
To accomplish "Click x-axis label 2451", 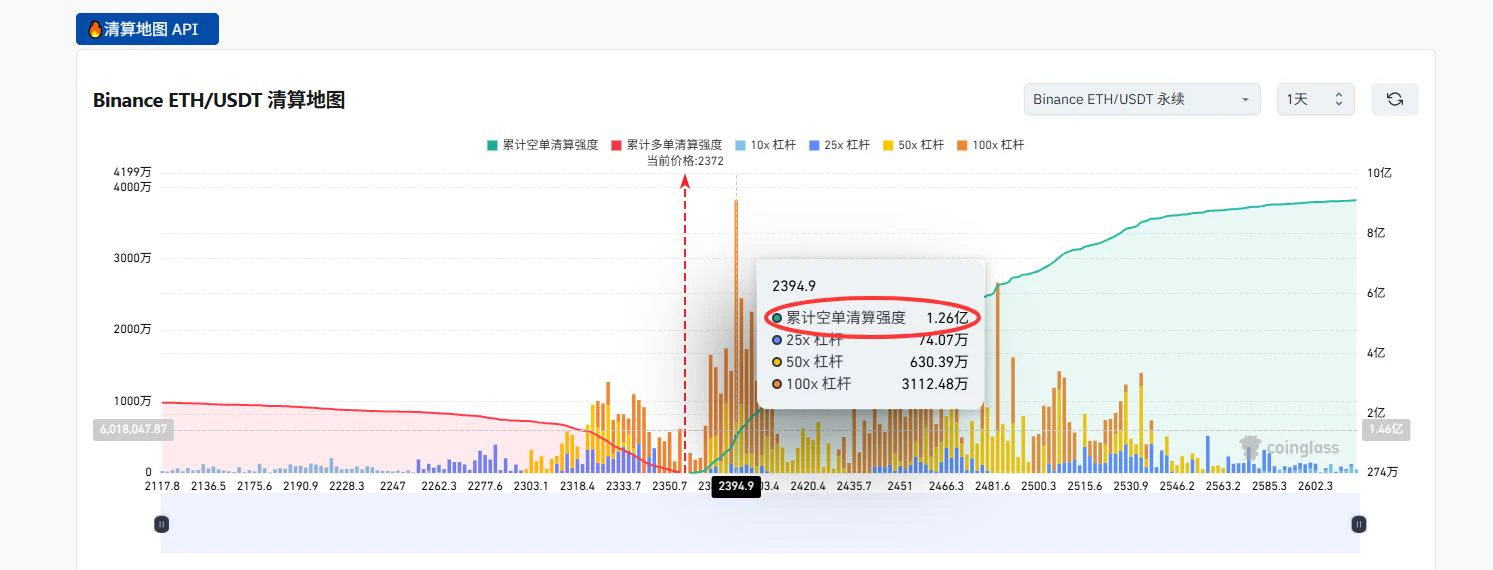I will 899,486.
